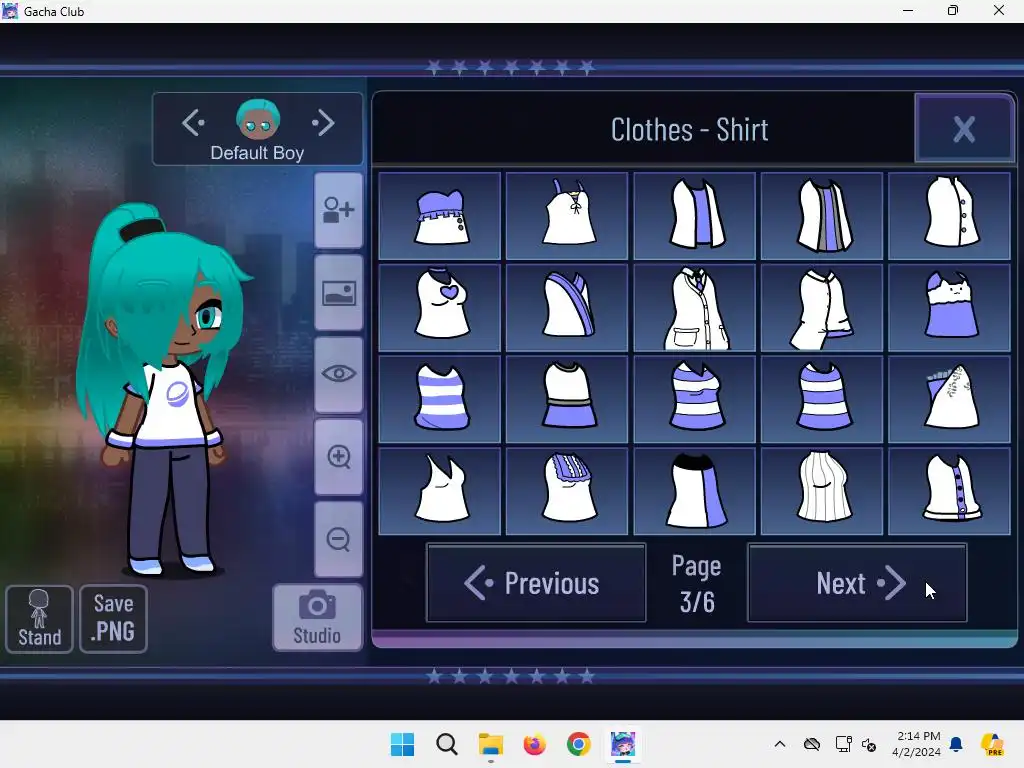Pick the purple buttoned placket top
The image size is (1024, 768).
click(950, 490)
